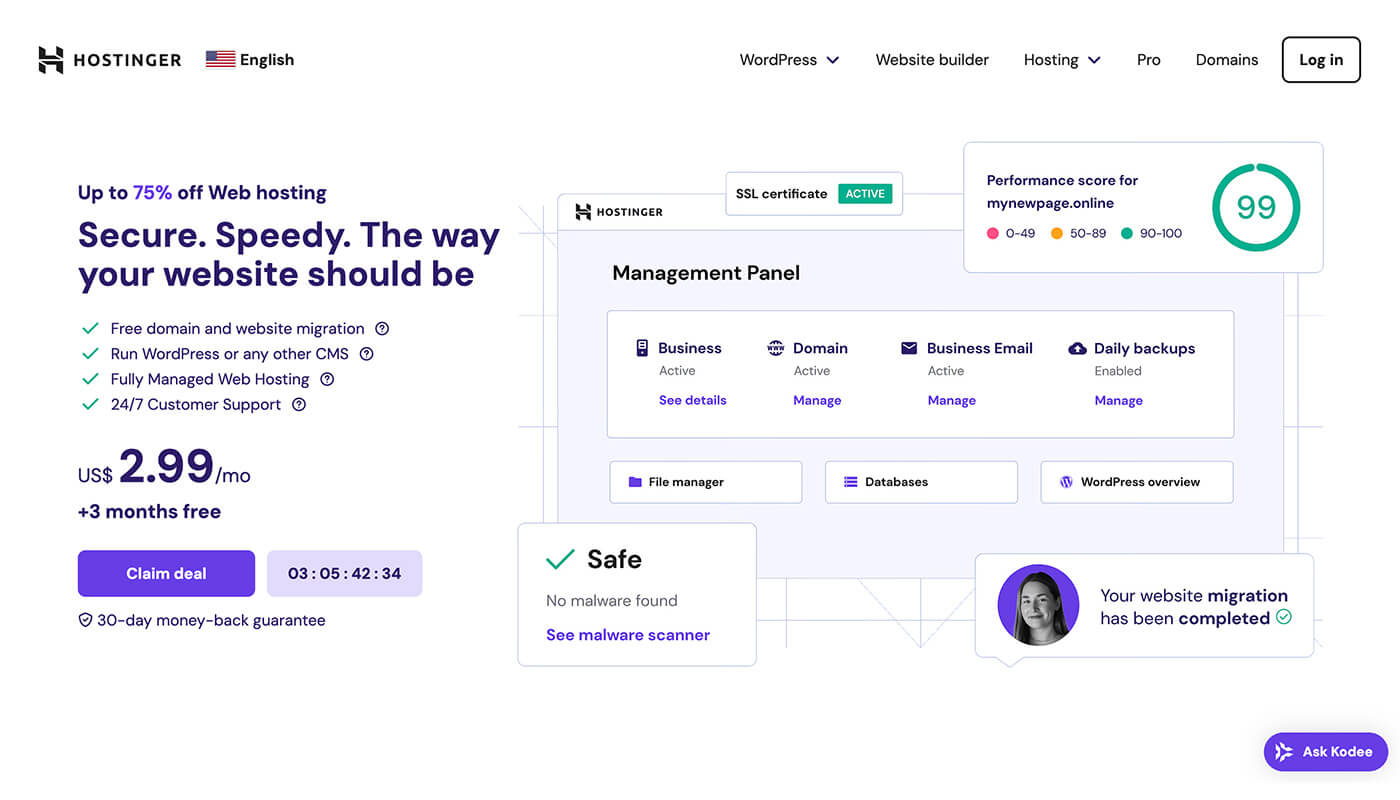Expand the WordPress menu dropdown
The width and height of the screenshot is (1400, 800).
tap(789, 60)
